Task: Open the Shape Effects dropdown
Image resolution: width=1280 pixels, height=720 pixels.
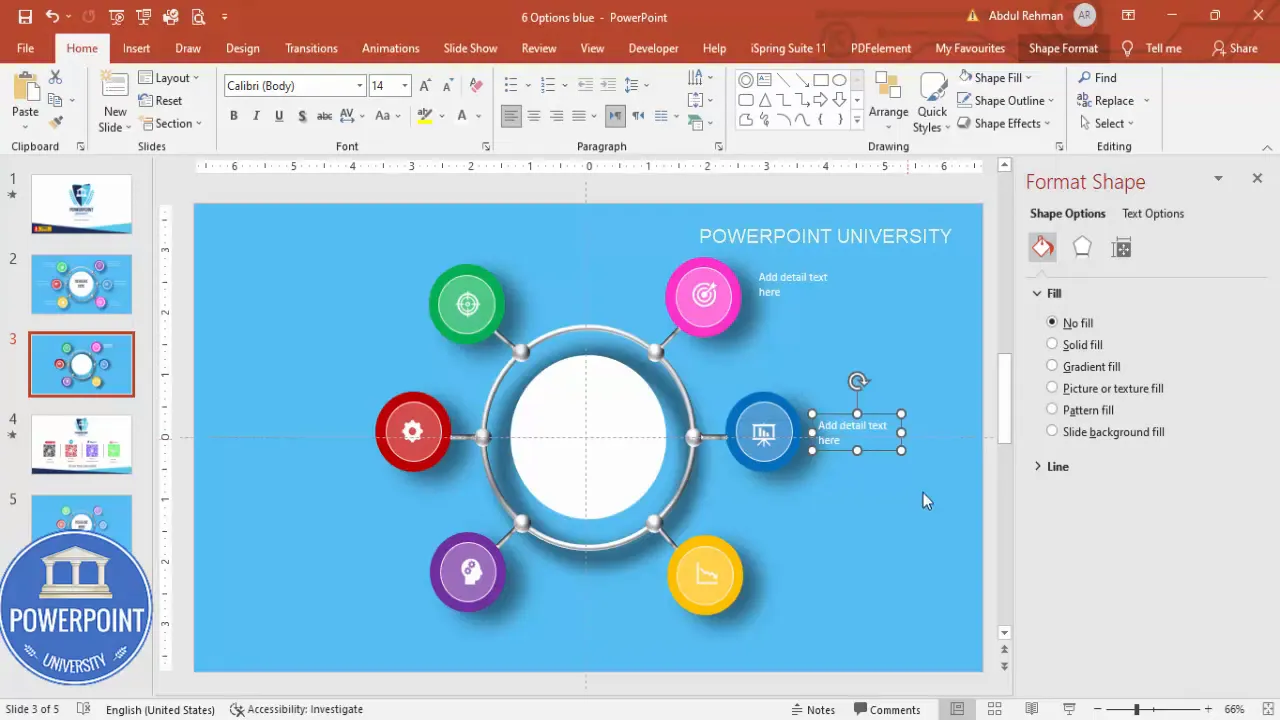Action: 1004,123
